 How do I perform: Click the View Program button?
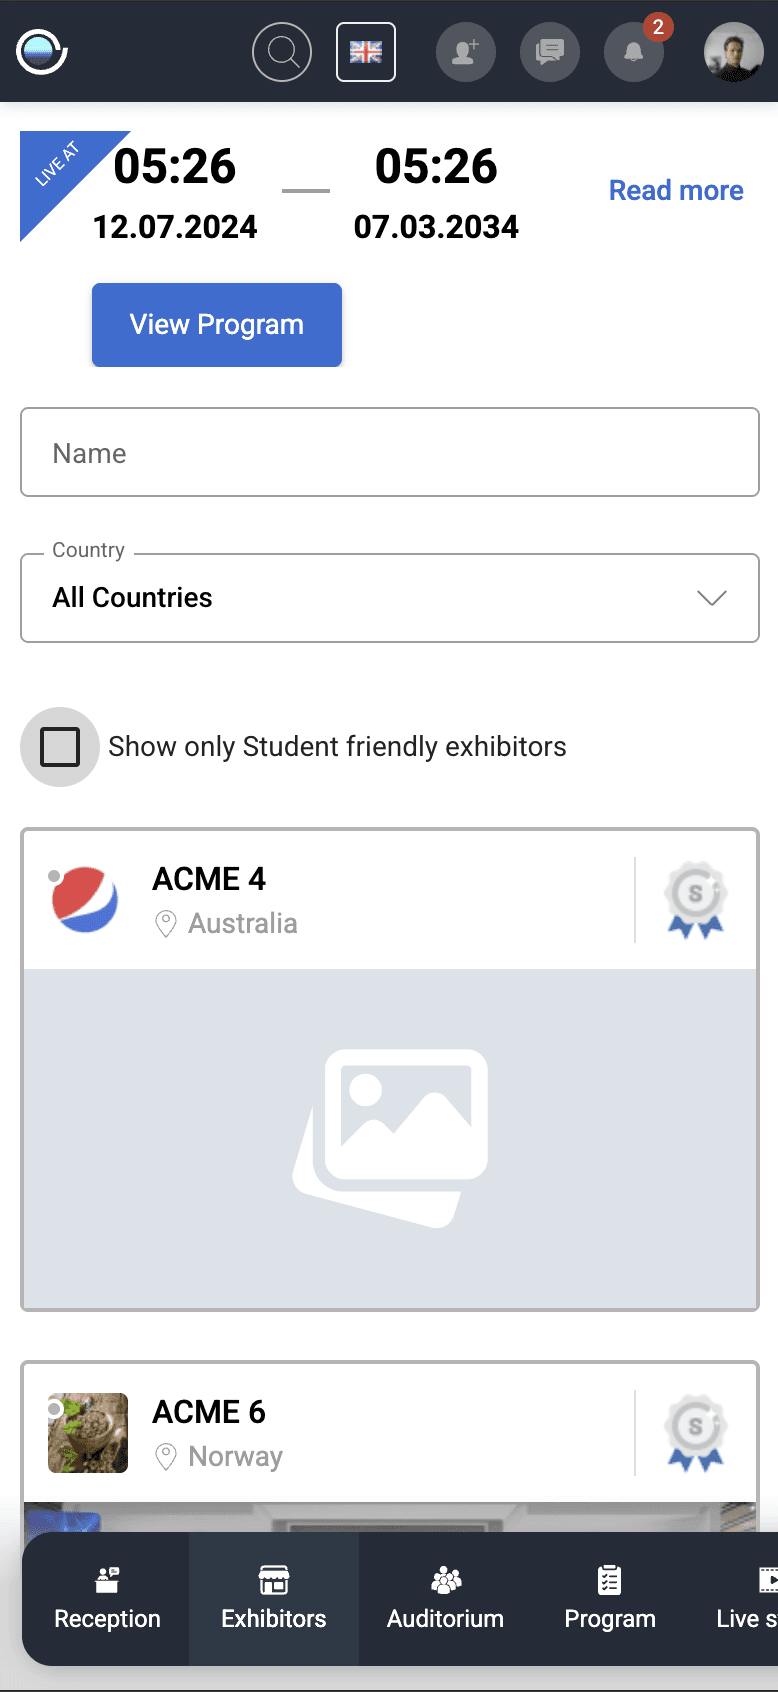[217, 325]
